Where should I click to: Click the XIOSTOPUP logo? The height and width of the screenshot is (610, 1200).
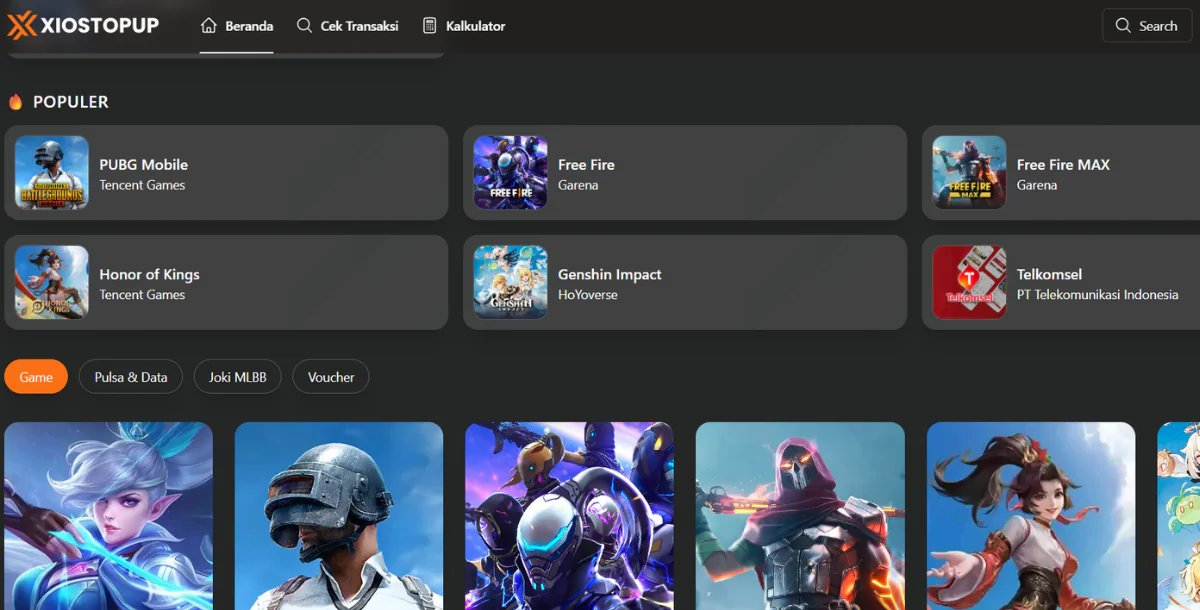(x=83, y=25)
